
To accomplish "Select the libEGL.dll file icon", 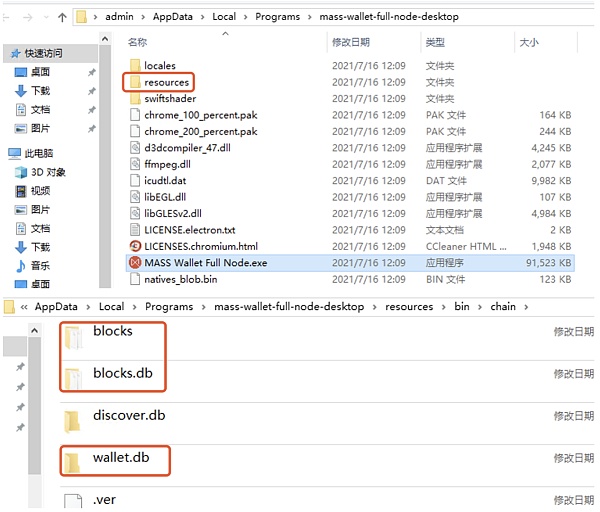I will click(x=135, y=197).
